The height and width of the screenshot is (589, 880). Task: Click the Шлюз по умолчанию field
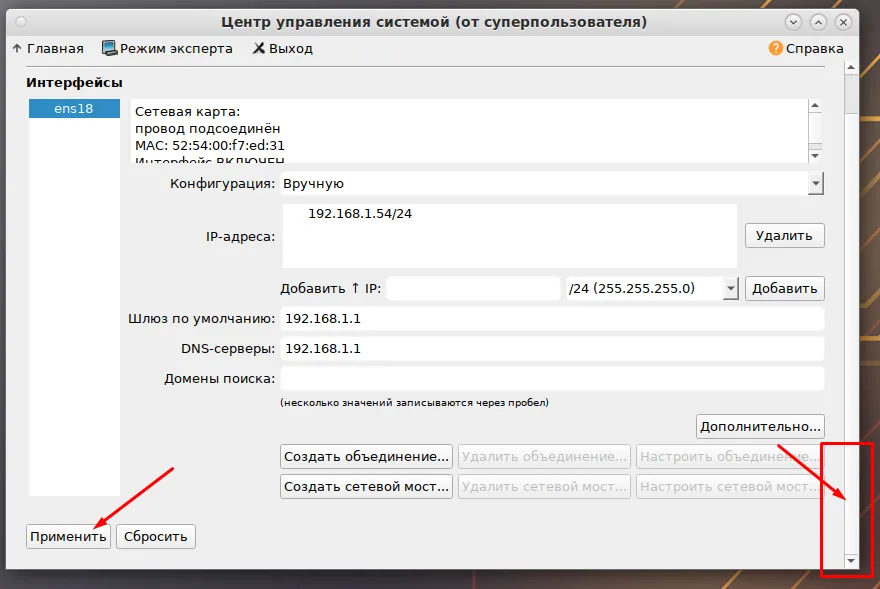tap(552, 319)
